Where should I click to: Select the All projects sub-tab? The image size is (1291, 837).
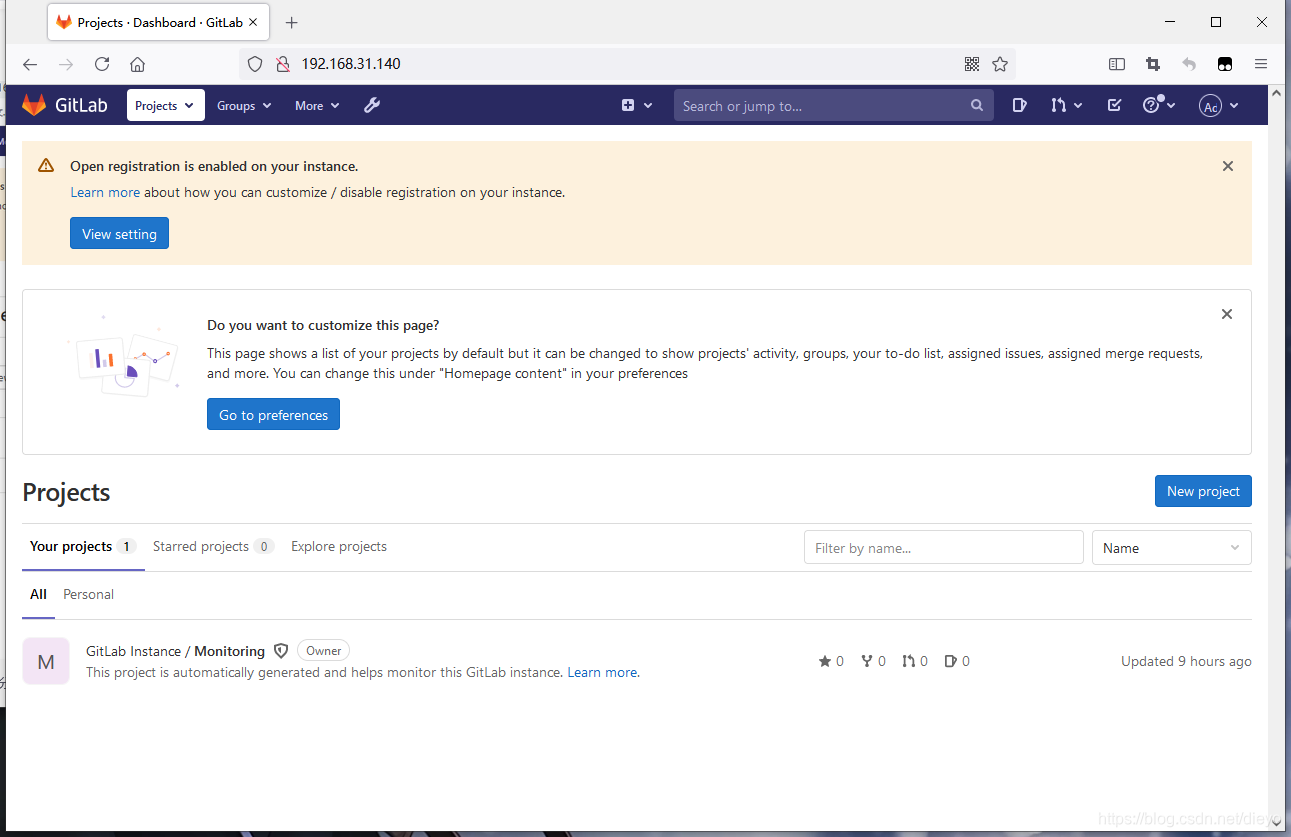[x=38, y=594]
